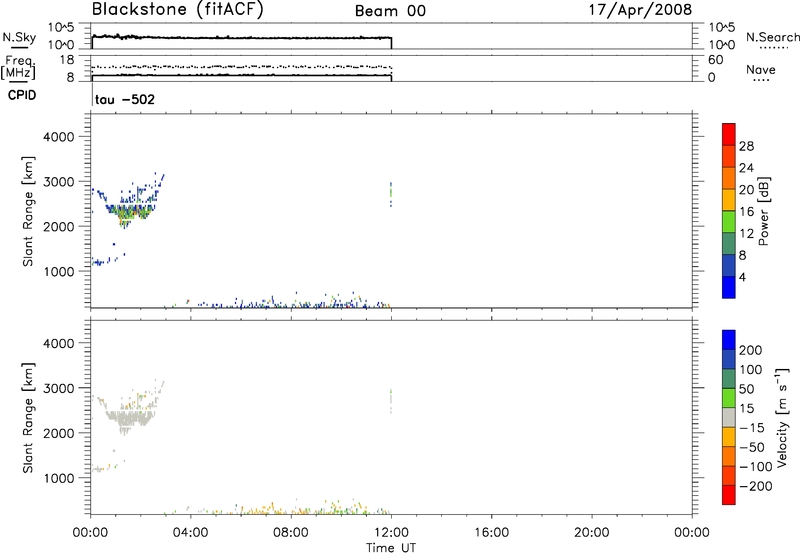This screenshot has width=800, height=554.
Task: Click the Nave legend label
Action: click(760, 70)
